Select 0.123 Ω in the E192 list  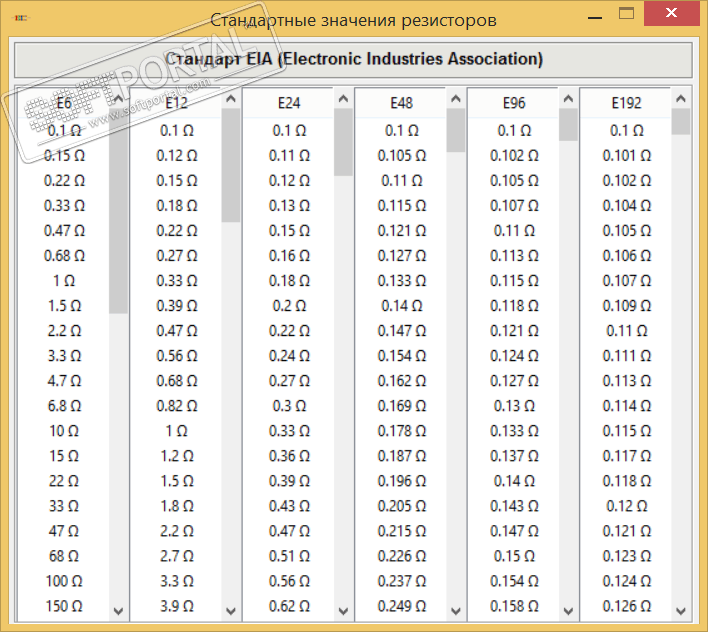626,556
